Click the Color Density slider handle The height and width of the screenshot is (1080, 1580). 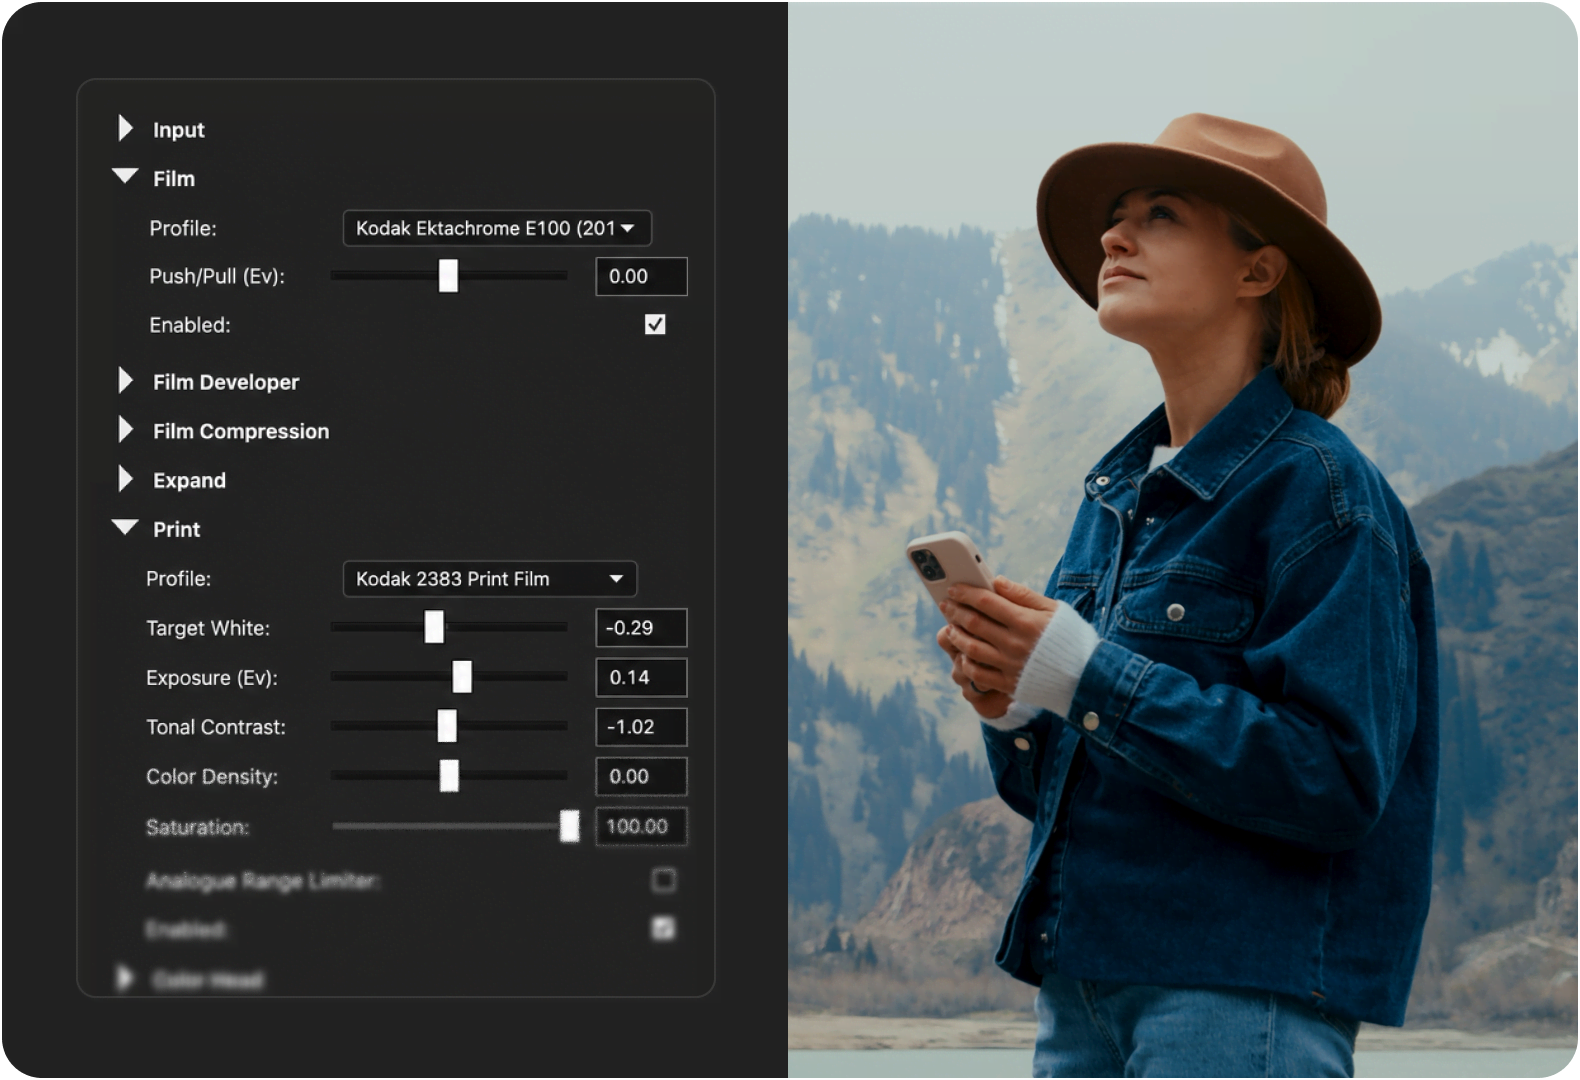pyautogui.click(x=449, y=775)
